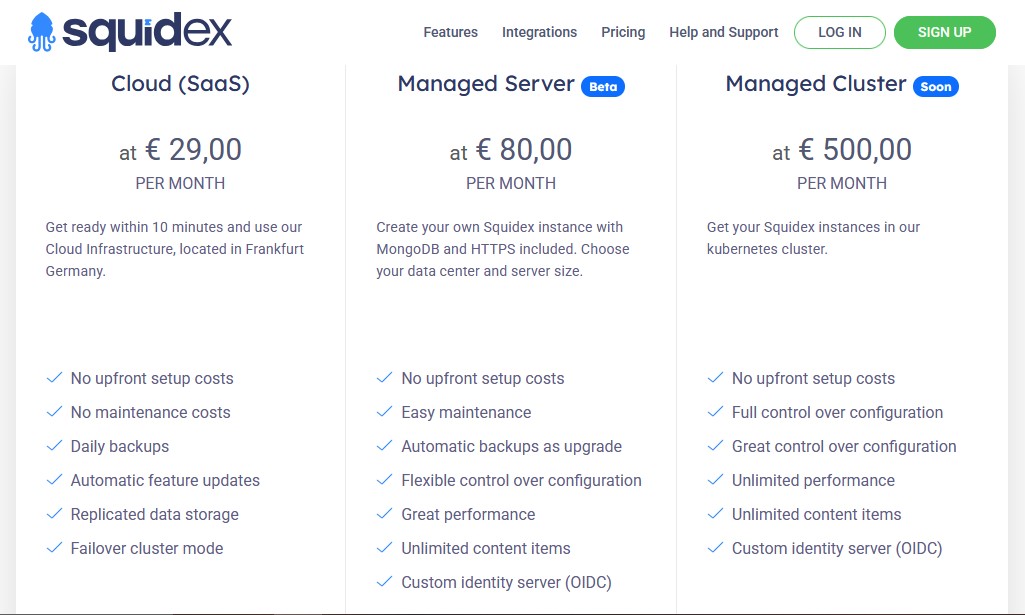Click the checkmark beside Easy maintenance
This screenshot has width=1025, height=615.
(x=385, y=412)
